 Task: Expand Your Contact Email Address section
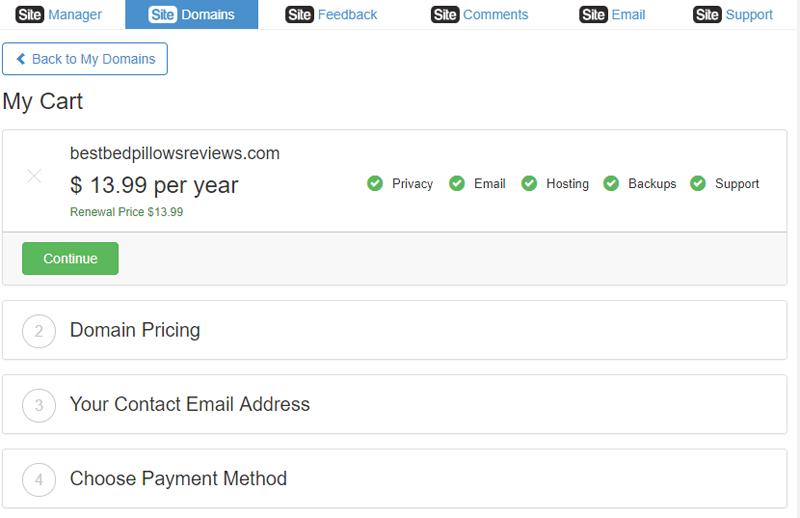pyautogui.click(x=190, y=404)
